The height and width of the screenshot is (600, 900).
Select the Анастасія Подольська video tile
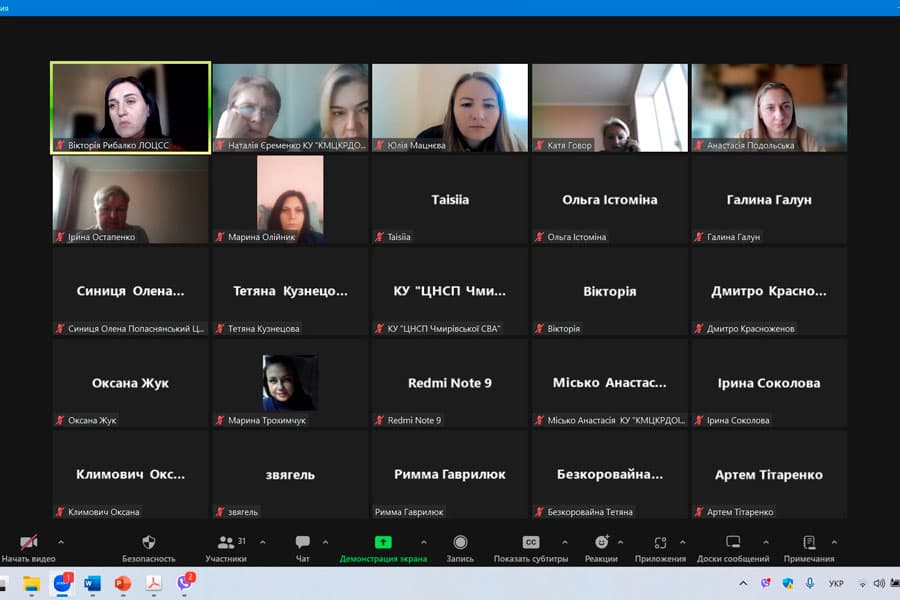point(769,108)
